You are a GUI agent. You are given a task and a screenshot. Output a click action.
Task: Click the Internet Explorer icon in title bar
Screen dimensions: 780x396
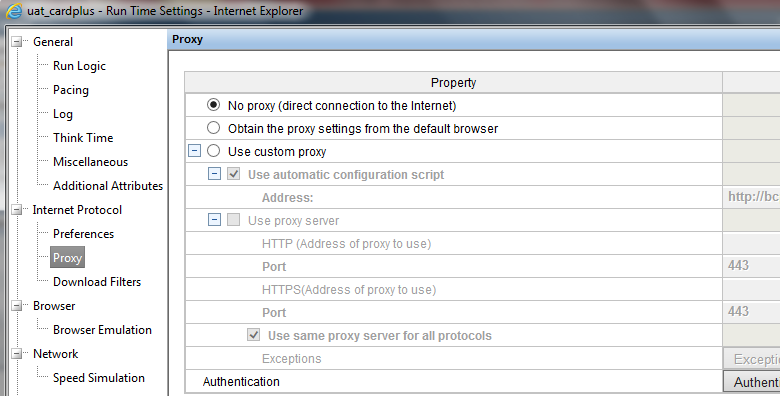pos(14,11)
